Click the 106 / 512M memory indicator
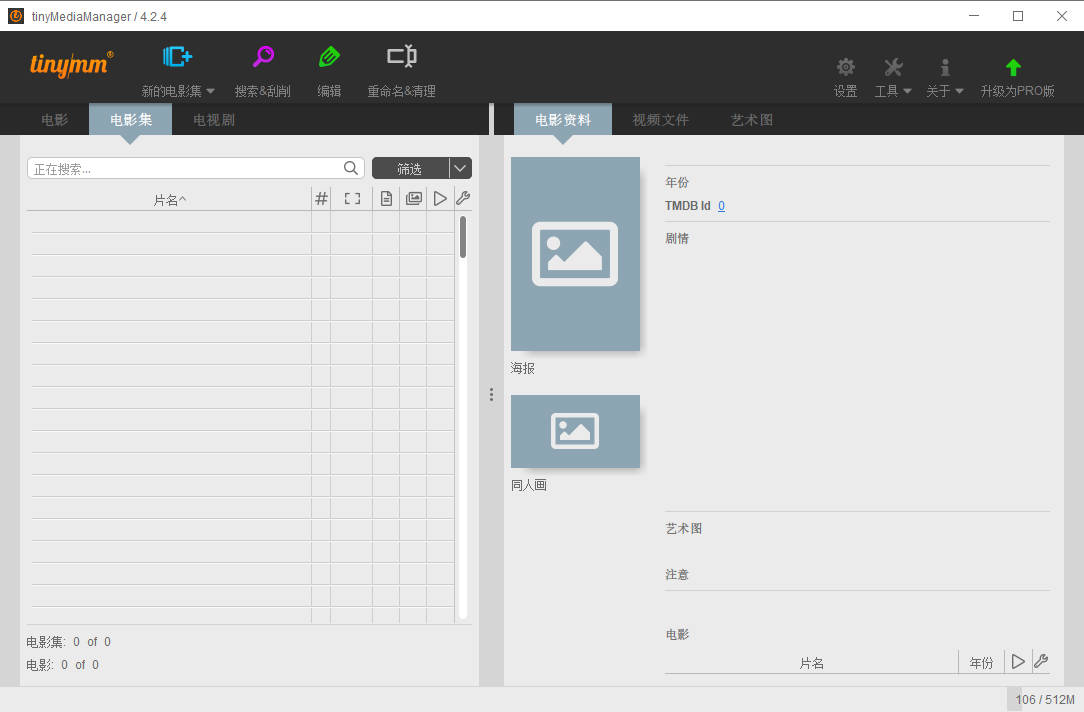Viewport: 1084px width, 712px height. [1045, 700]
